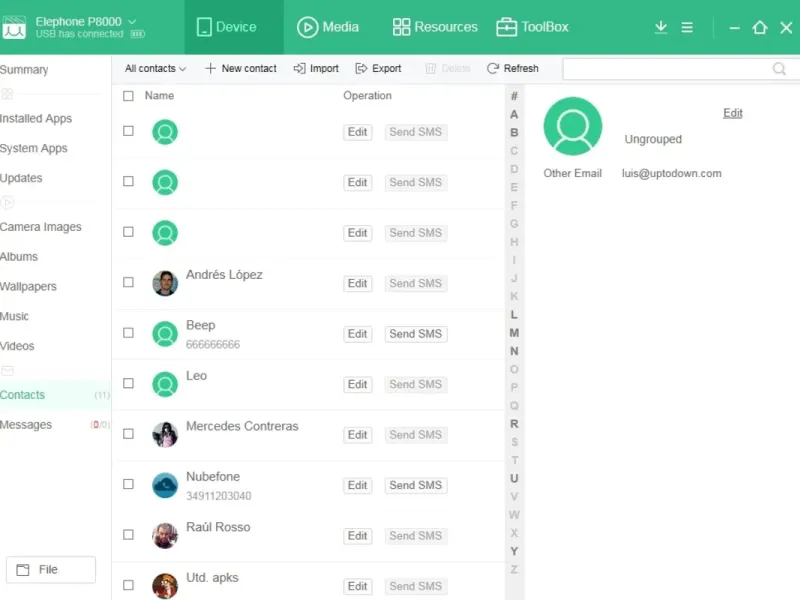Screen dimensions: 800x600
Task: Edit the Andrés López contact
Action: 357,283
